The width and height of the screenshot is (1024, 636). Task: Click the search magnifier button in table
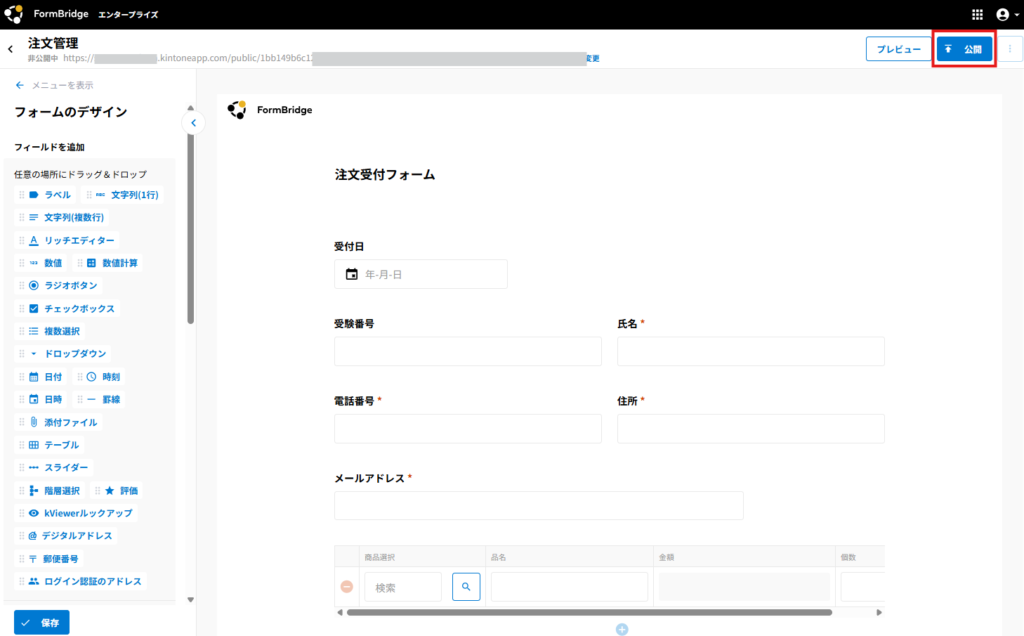[466, 587]
